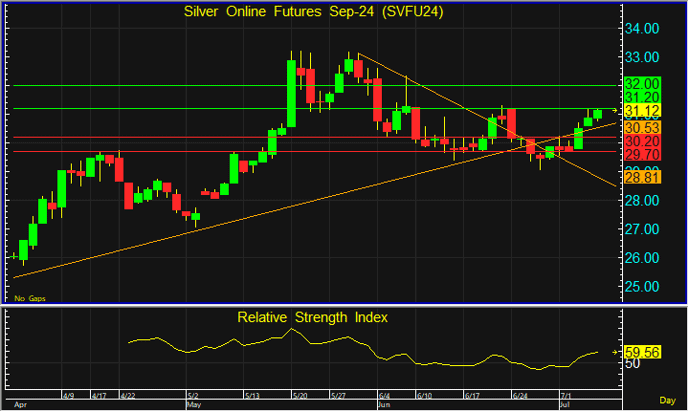Image resolution: width=689 pixels, height=412 pixels.
Task: Select the orange 30.53 trendline price tag
Action: tap(642, 128)
